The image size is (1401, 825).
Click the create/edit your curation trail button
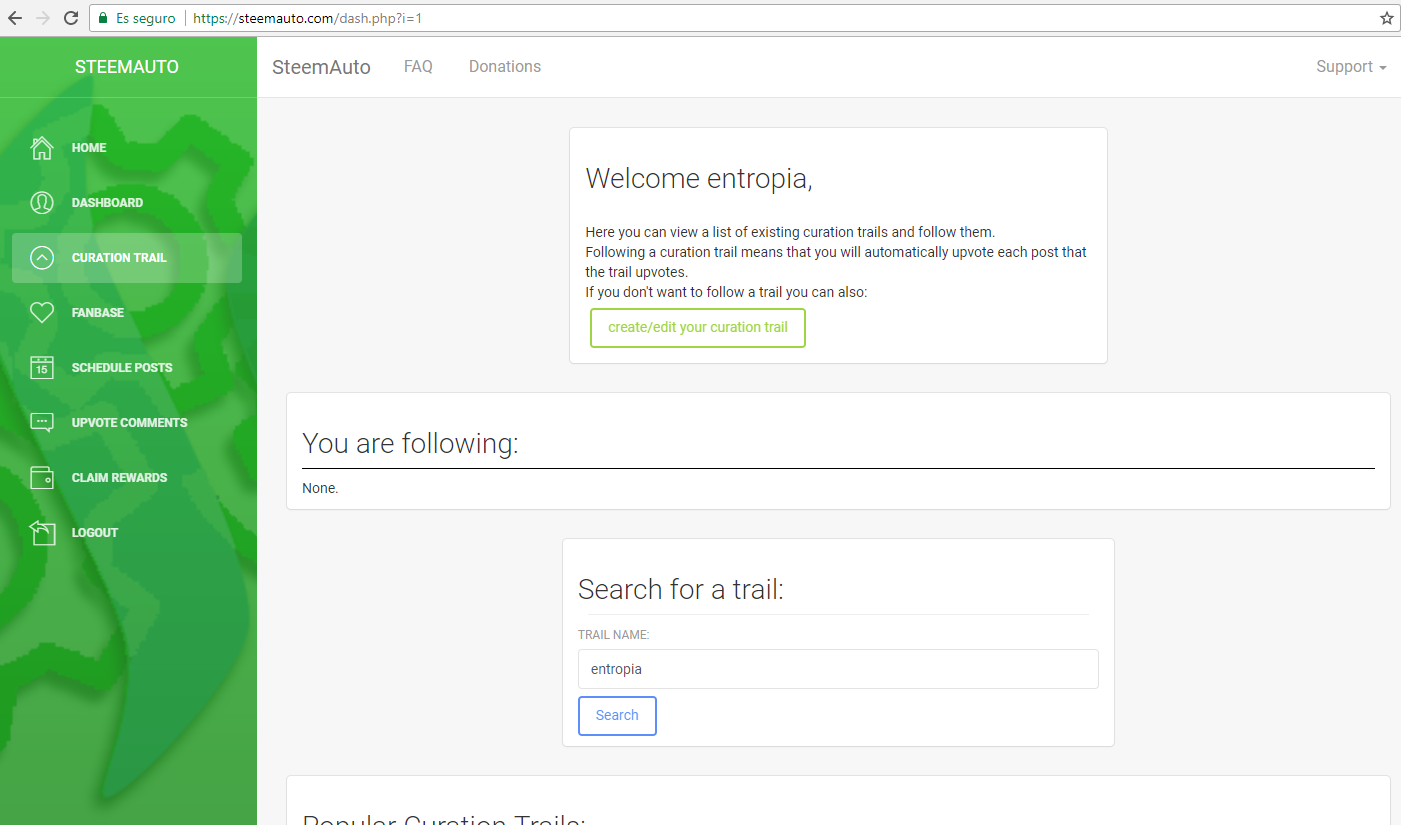coord(698,328)
